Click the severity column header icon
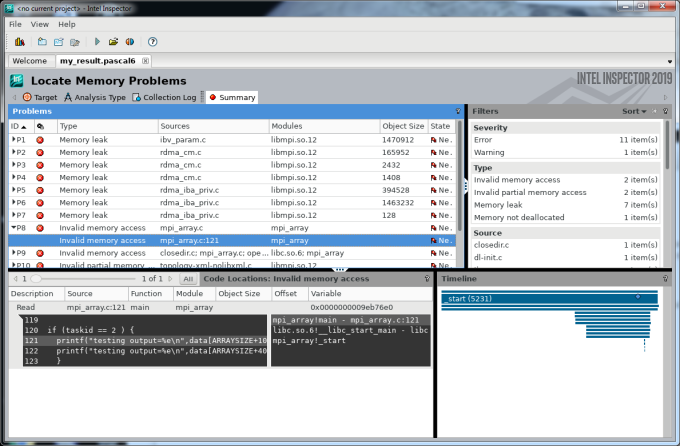This screenshot has height=446, width=680. click(40, 126)
